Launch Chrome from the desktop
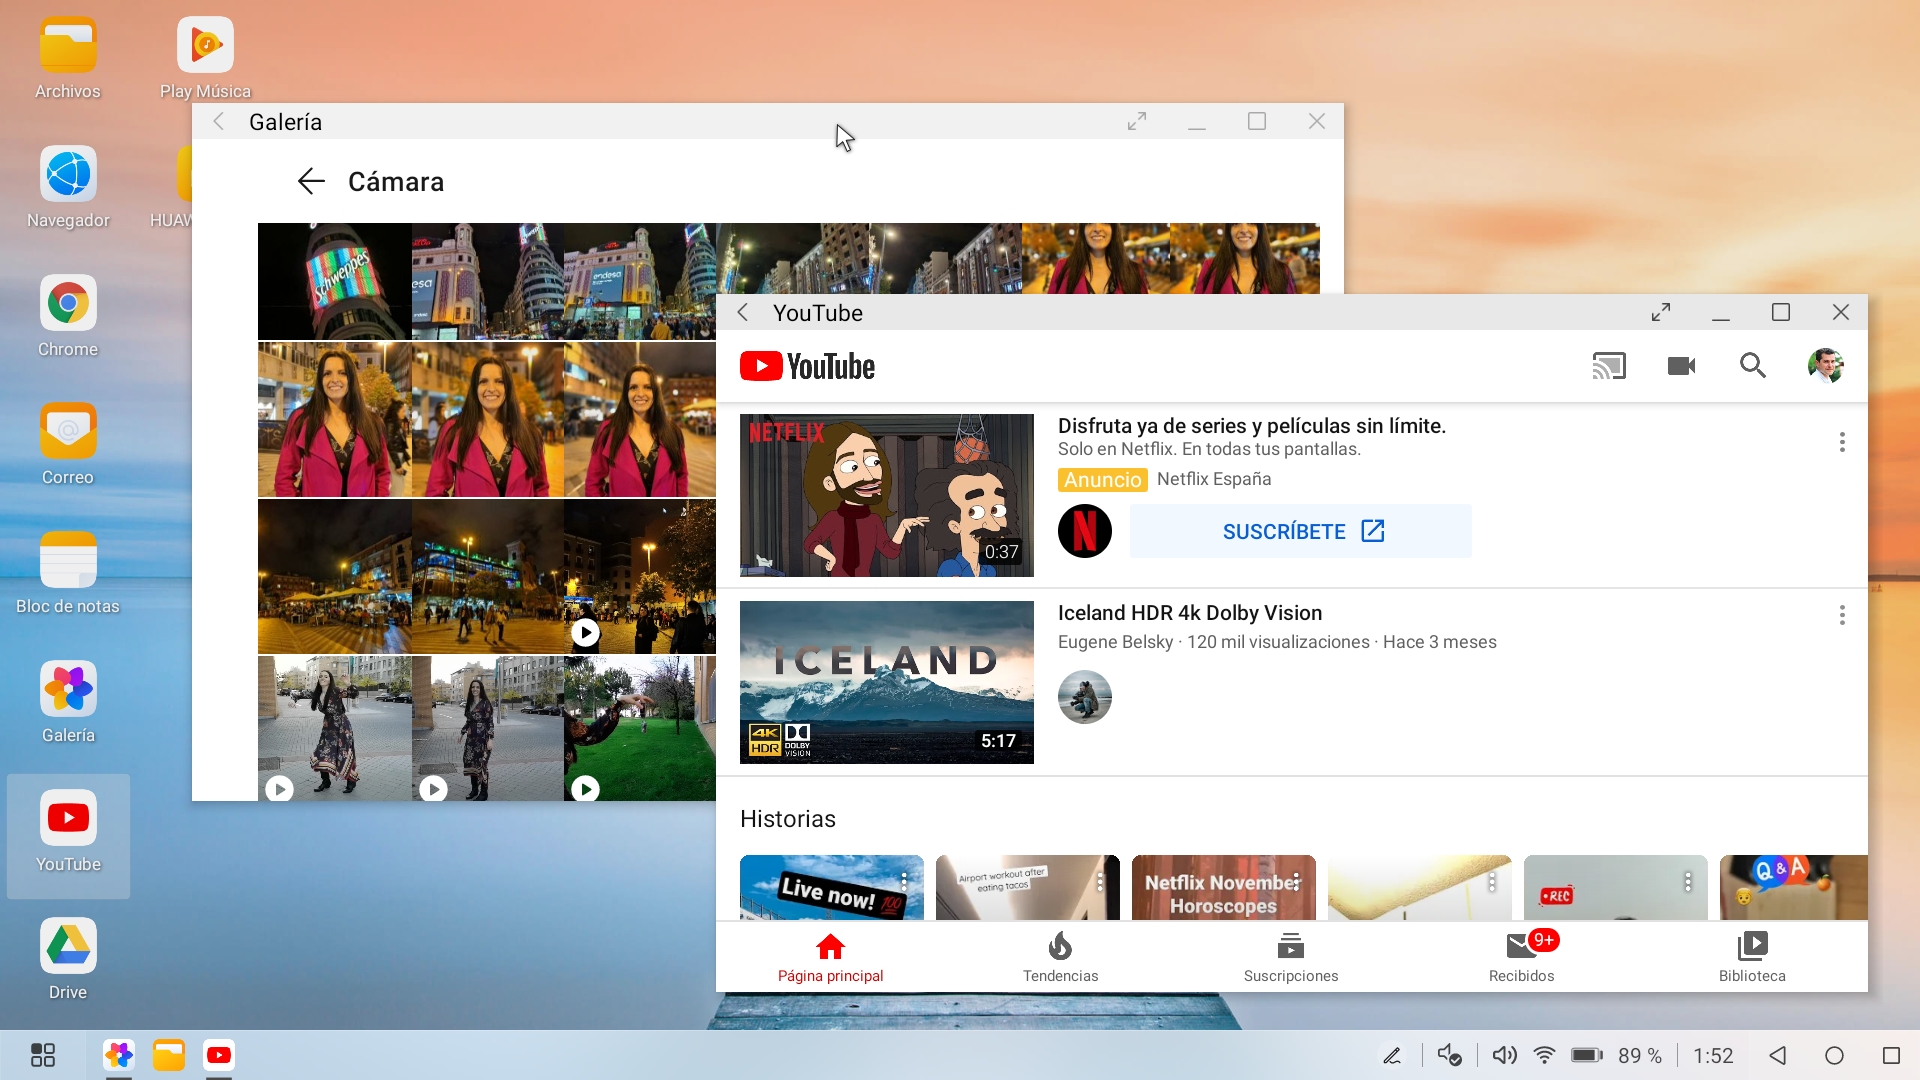The height and width of the screenshot is (1080, 1920). click(68, 317)
